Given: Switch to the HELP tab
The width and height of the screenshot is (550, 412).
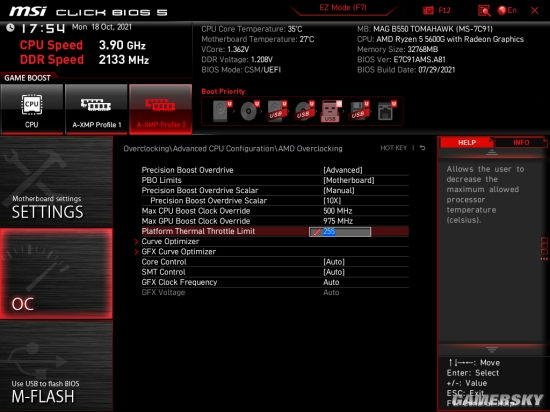Looking at the screenshot, I should [467, 142].
